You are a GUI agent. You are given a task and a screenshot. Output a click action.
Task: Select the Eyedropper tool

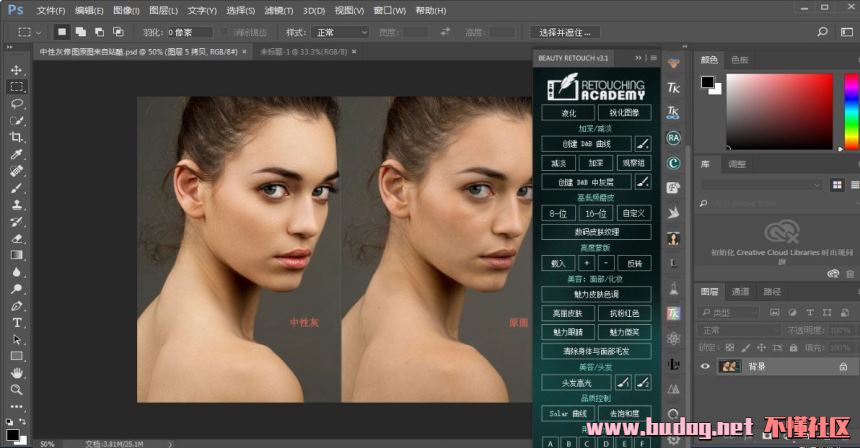(x=17, y=154)
